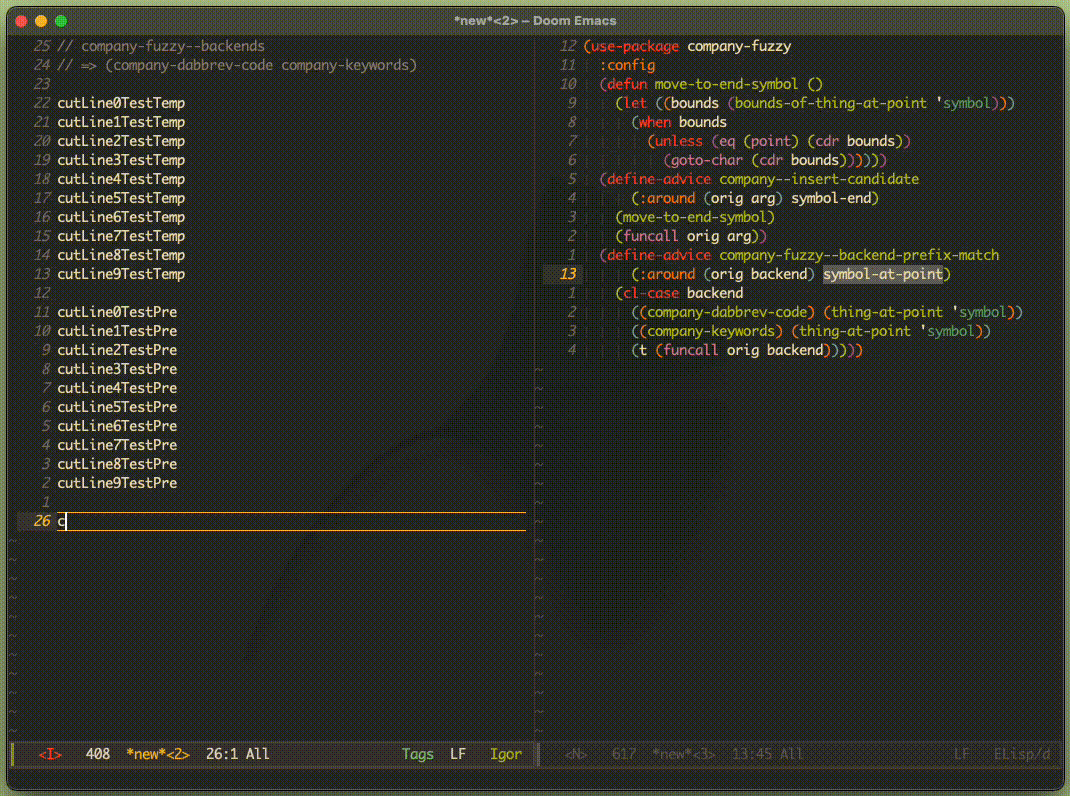Click goto-char in the right pane
The width and height of the screenshot is (1070, 796).
[706, 160]
